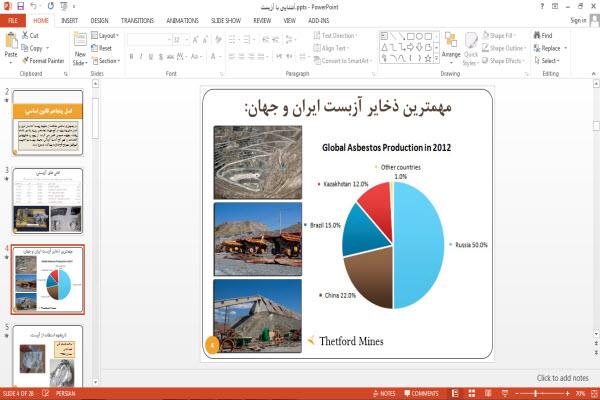Open the Text Direction dropdown
The height and width of the screenshot is (400, 600).
(336, 35)
